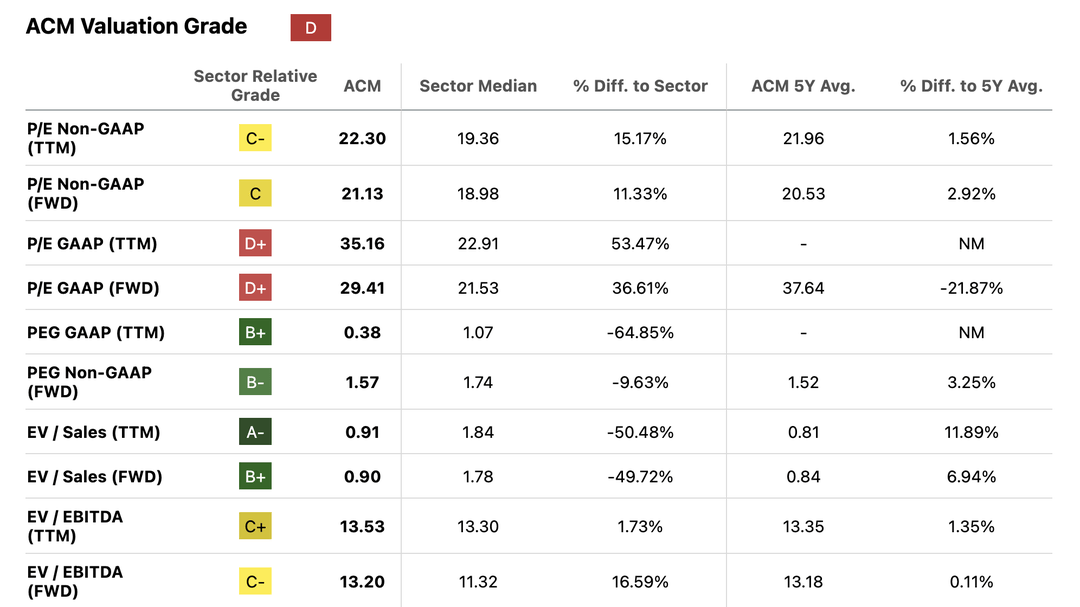Click the C grade badge for P/E Non-GAAP (FWD)
This screenshot has height=607, width=1080.
pyautogui.click(x=255, y=194)
